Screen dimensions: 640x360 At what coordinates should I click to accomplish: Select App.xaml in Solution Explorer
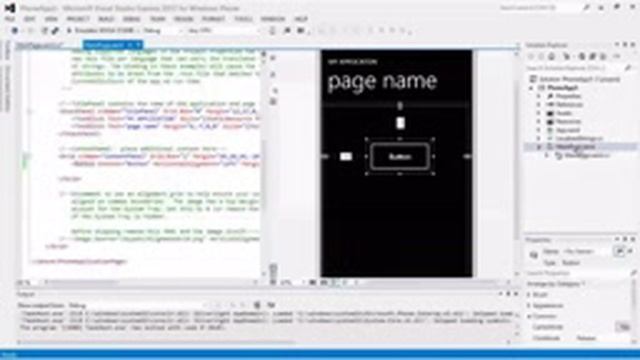pos(567,130)
